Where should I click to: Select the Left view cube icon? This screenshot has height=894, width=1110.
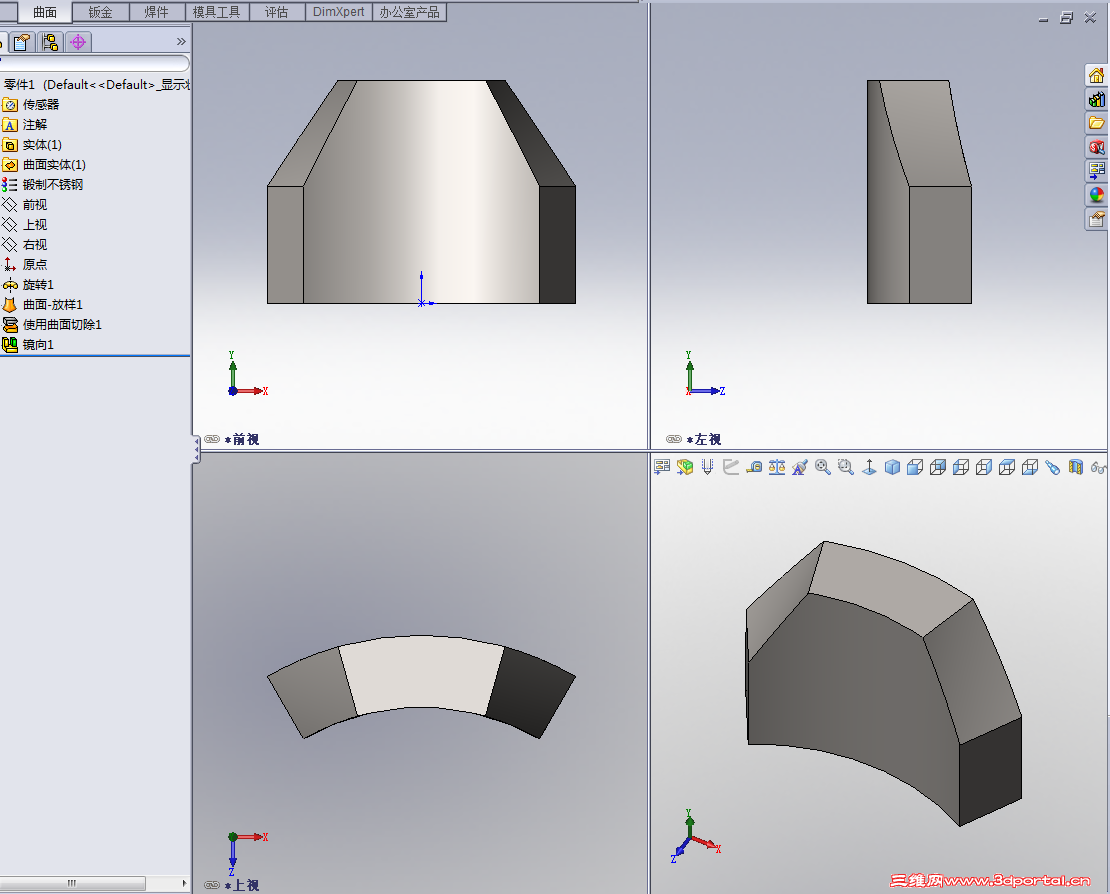pos(961,467)
